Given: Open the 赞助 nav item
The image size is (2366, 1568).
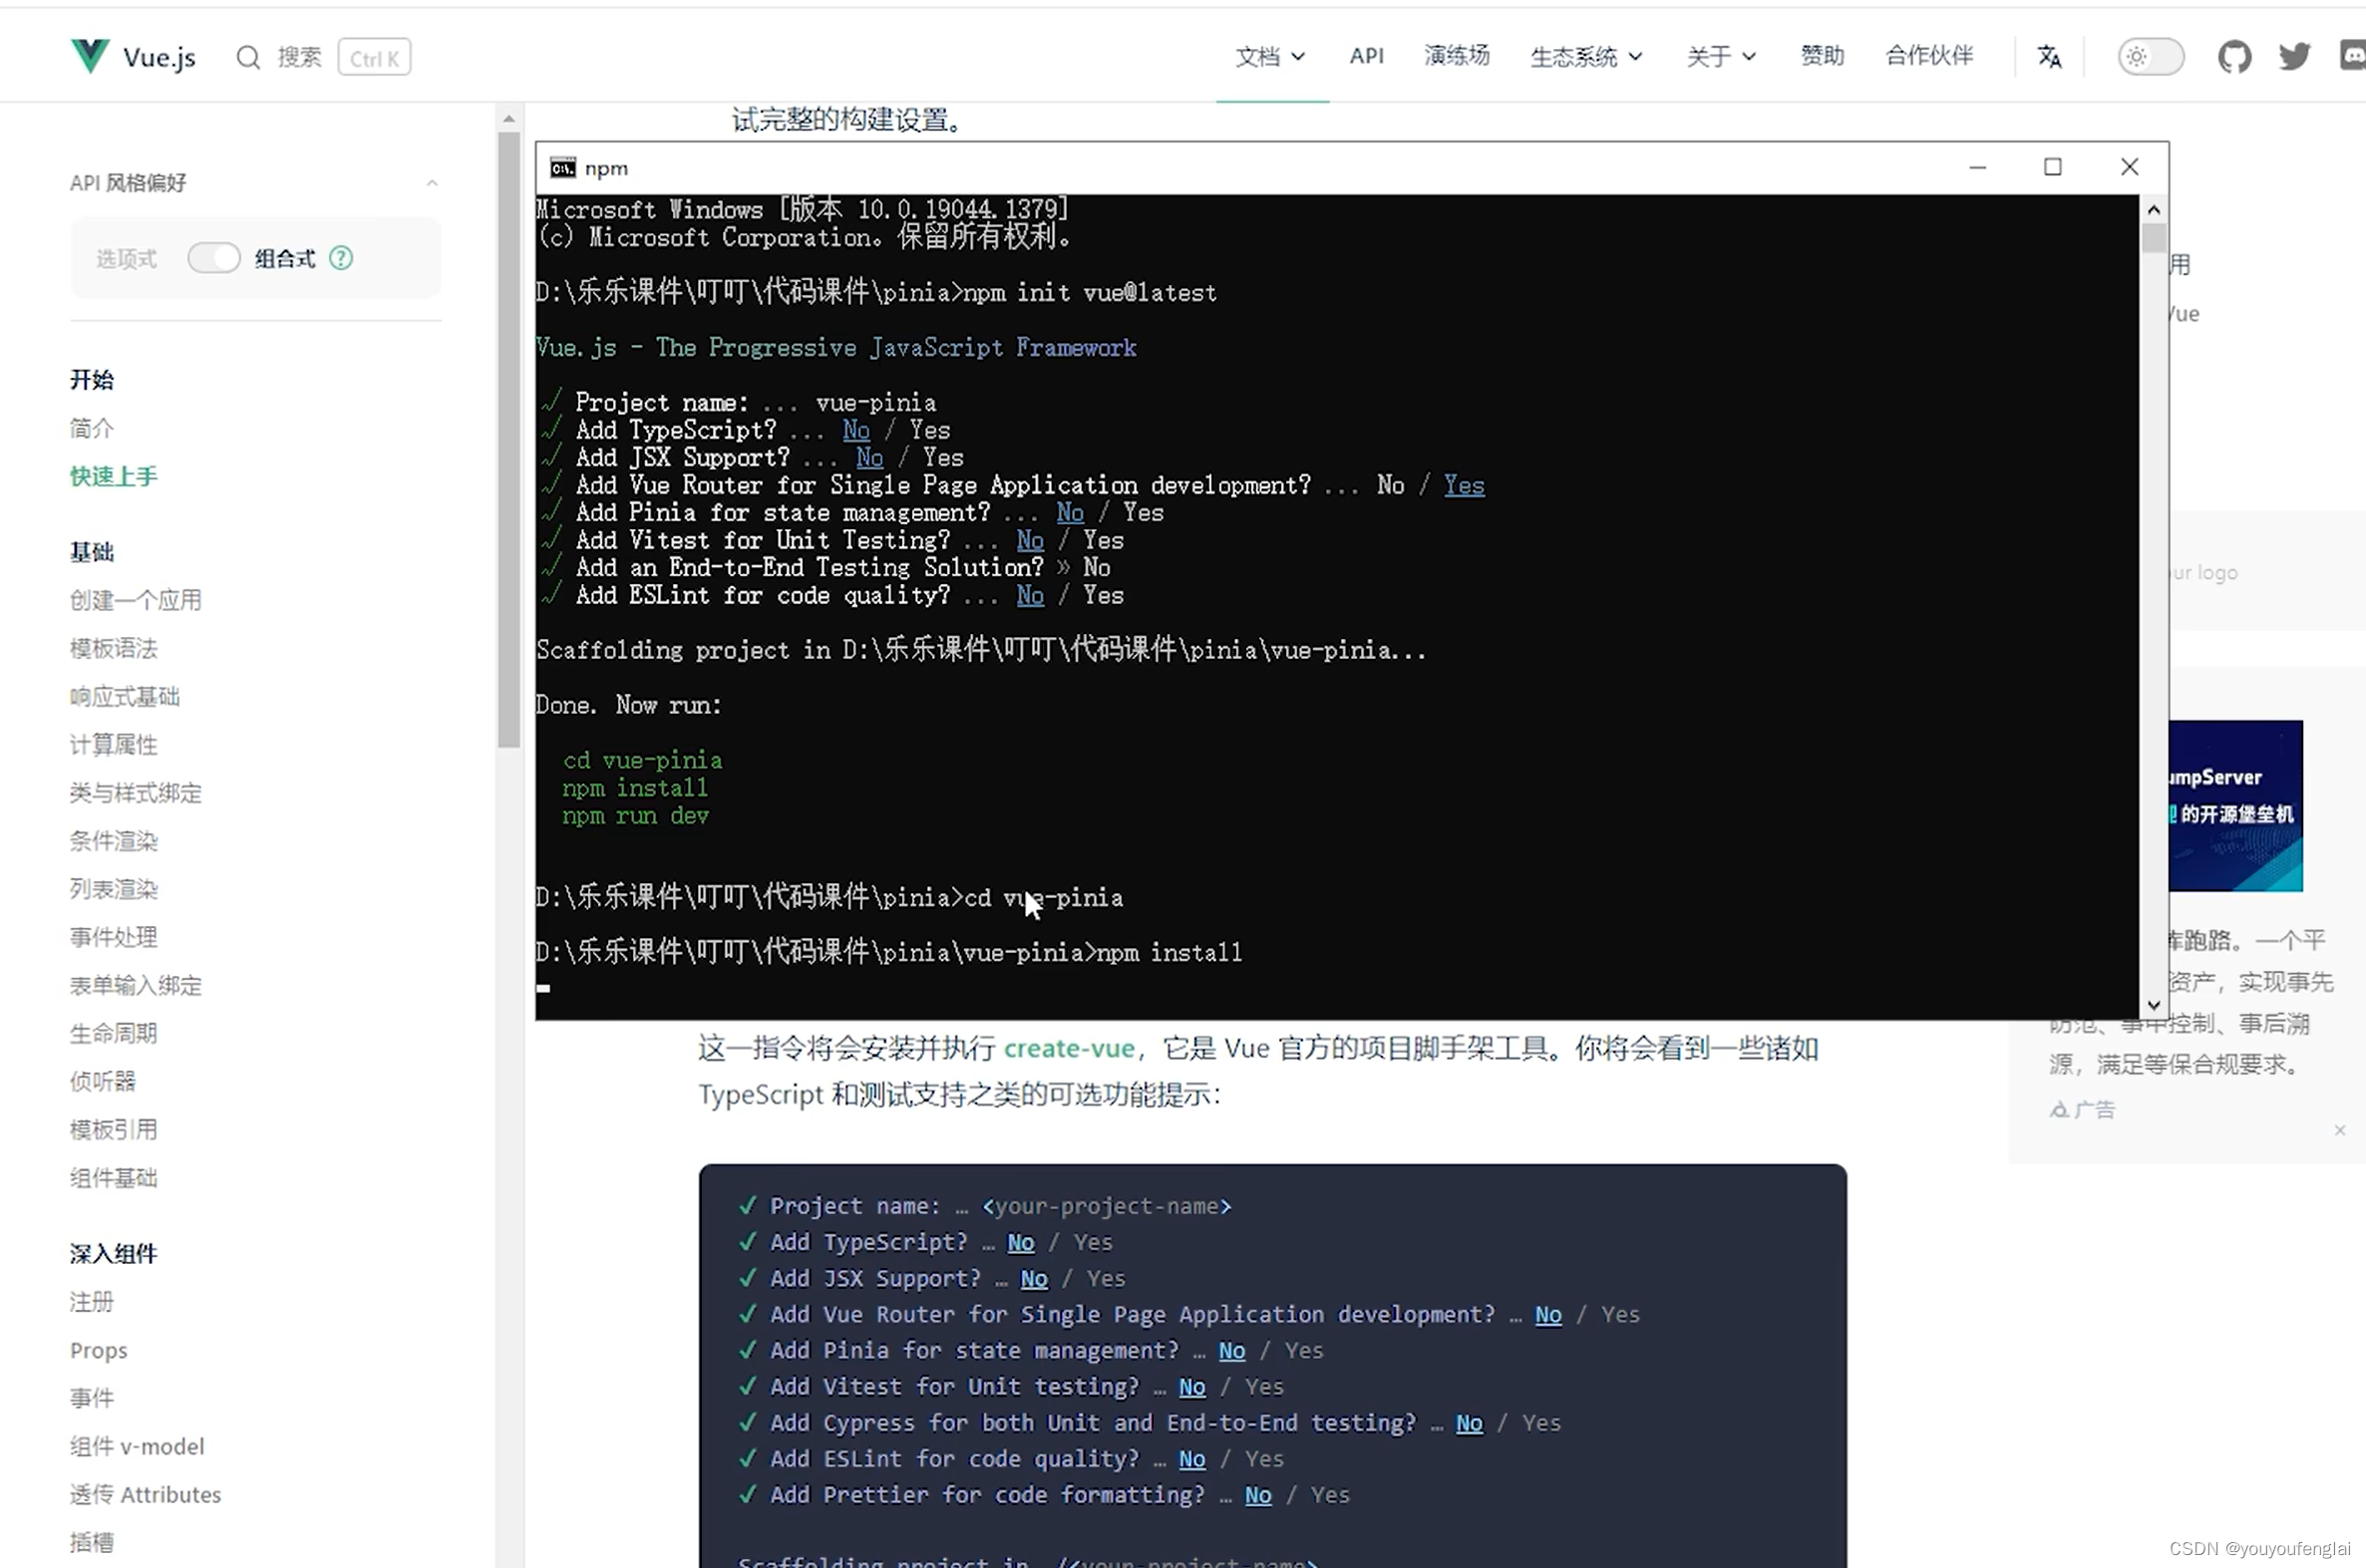Looking at the screenshot, I should [x=1822, y=56].
